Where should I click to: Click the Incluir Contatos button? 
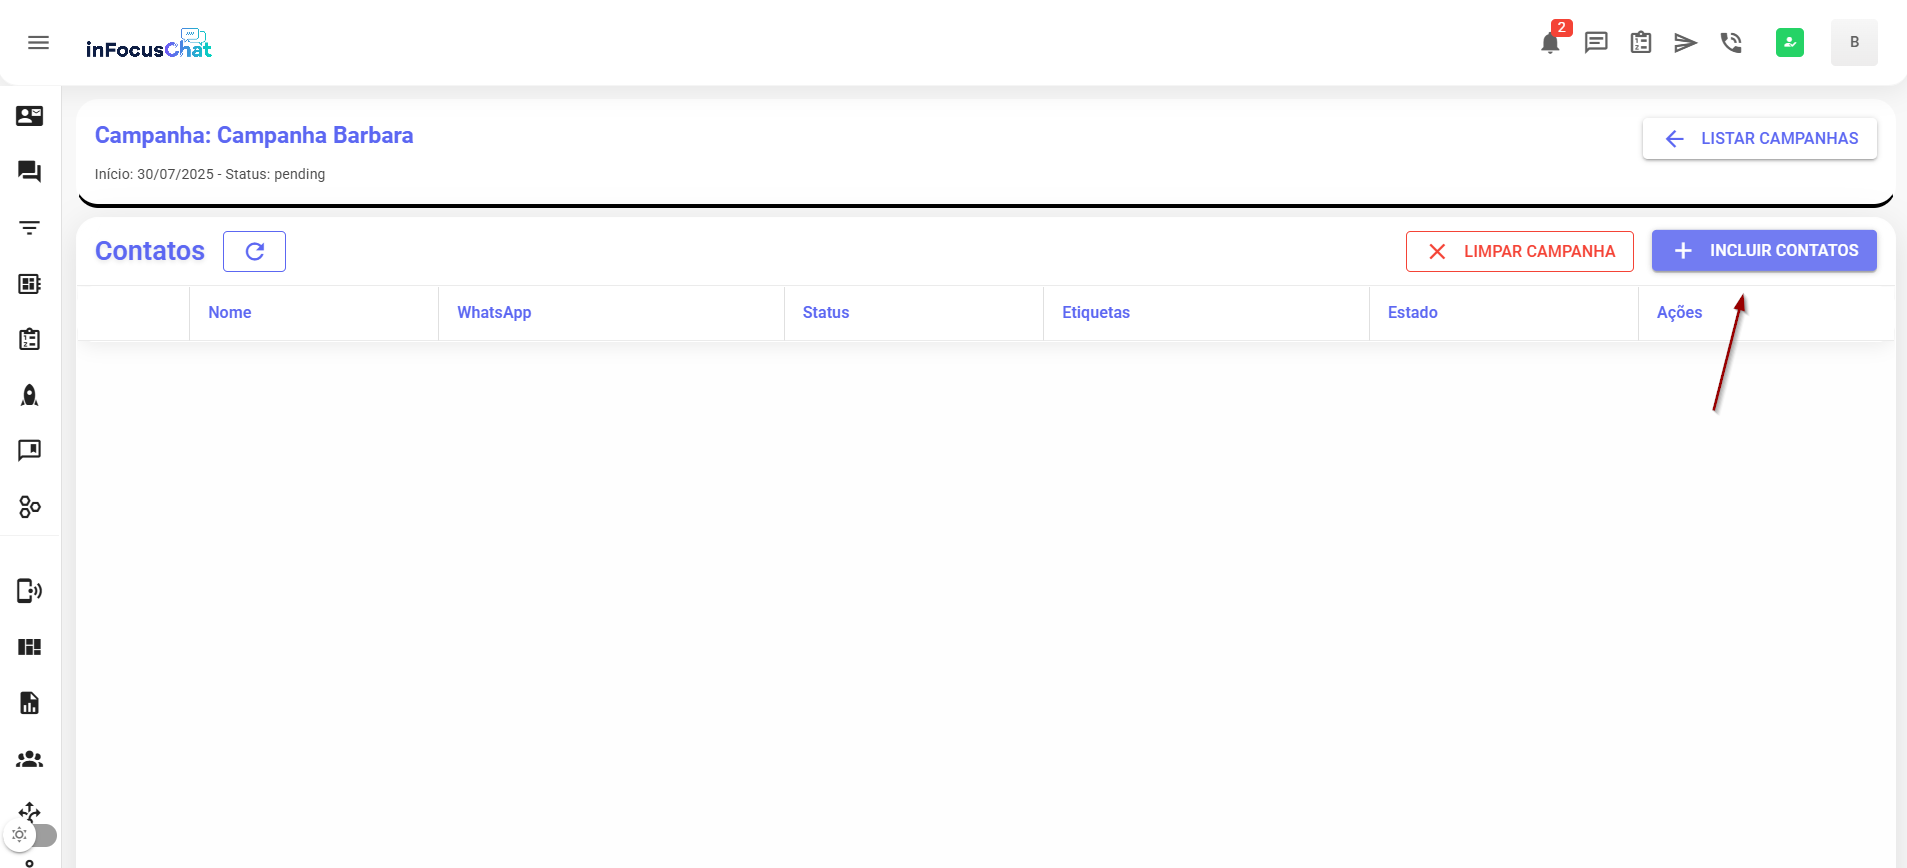[1763, 251]
